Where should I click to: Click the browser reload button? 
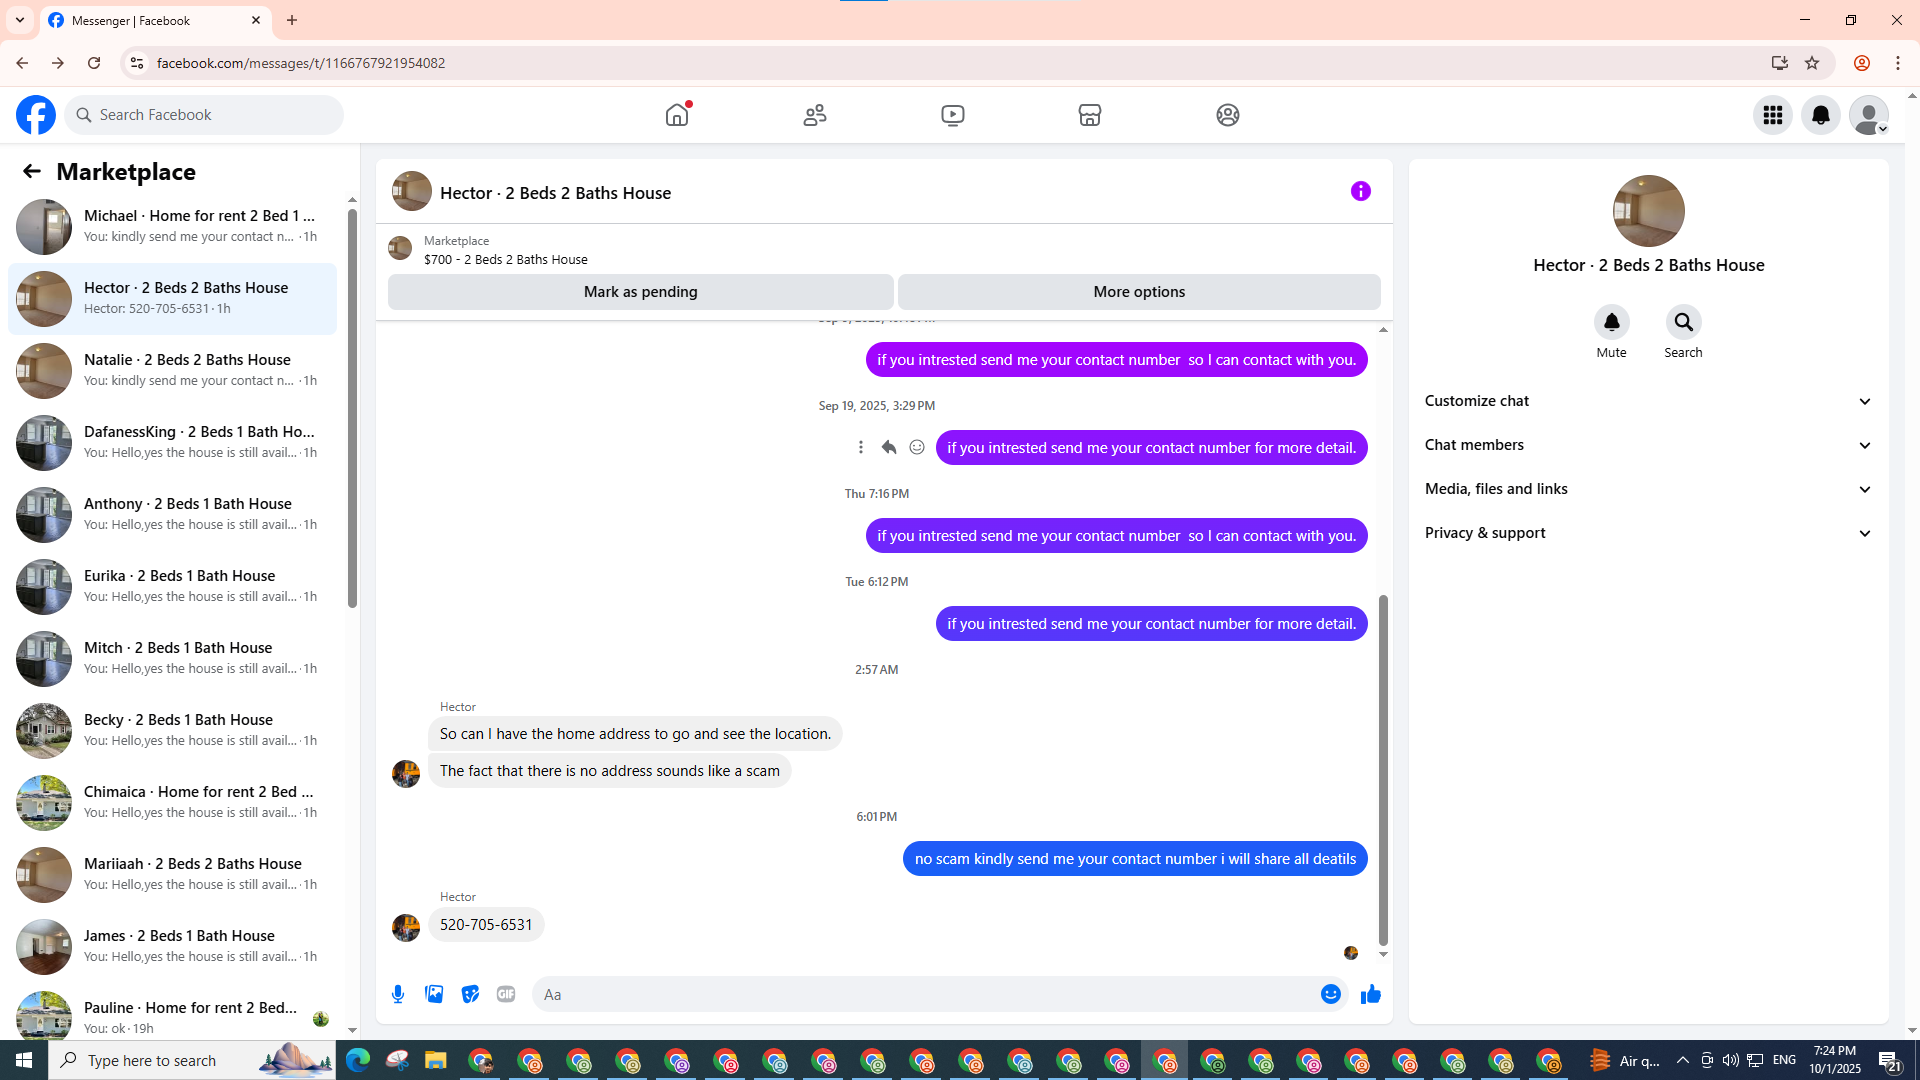(x=94, y=63)
